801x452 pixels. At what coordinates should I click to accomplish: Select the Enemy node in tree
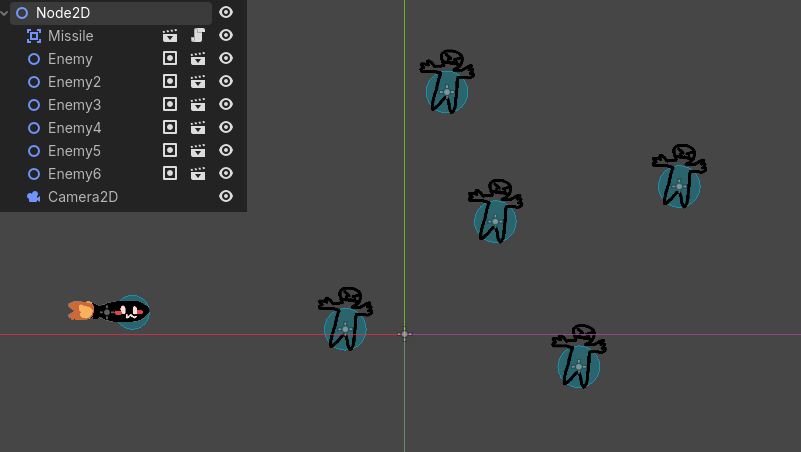click(x=70, y=59)
